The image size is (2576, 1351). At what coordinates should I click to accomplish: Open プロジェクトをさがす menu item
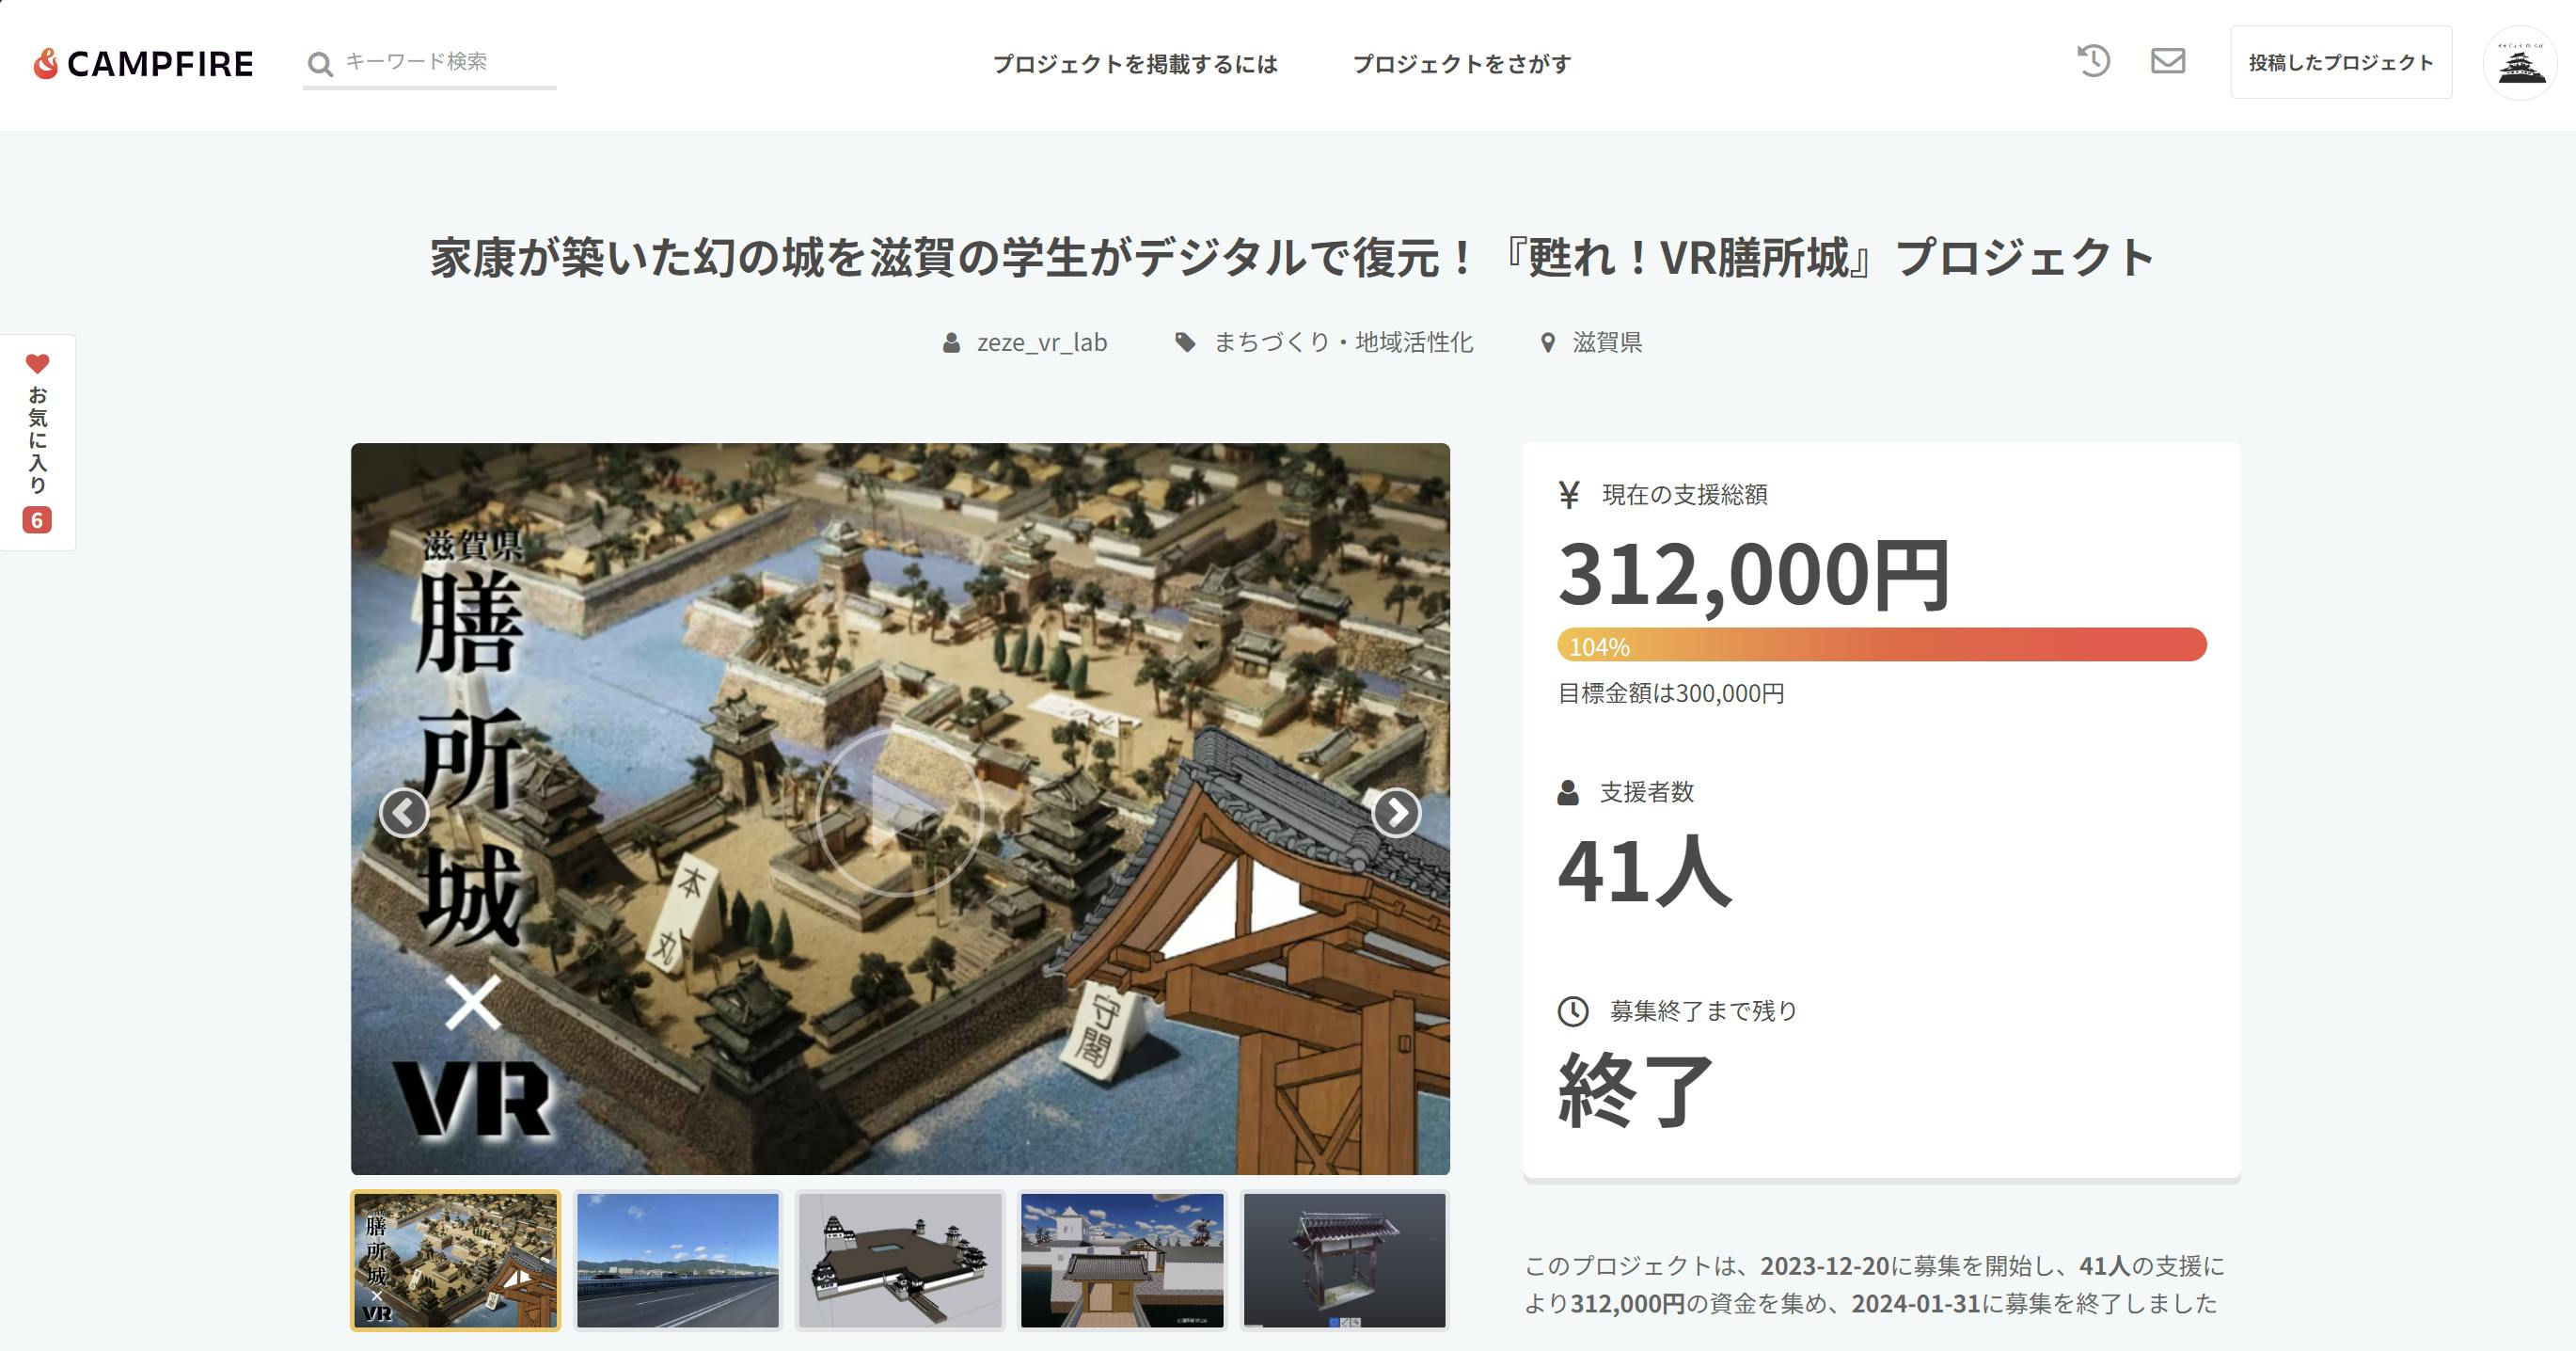[1461, 64]
